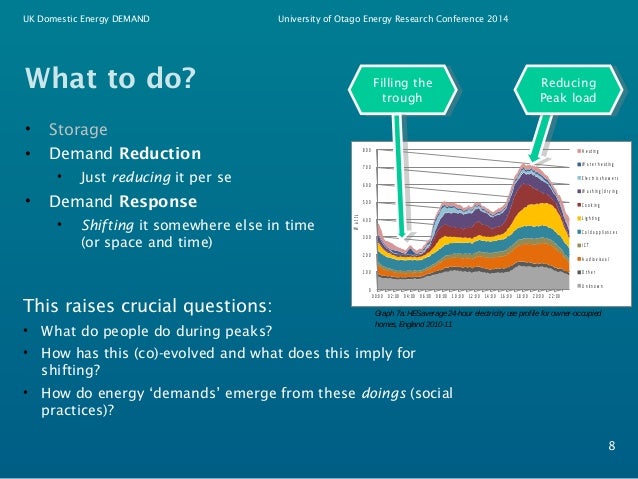
Task: Click 'University of Otago Energy Research Conference 2014' header
Action: 393,19
